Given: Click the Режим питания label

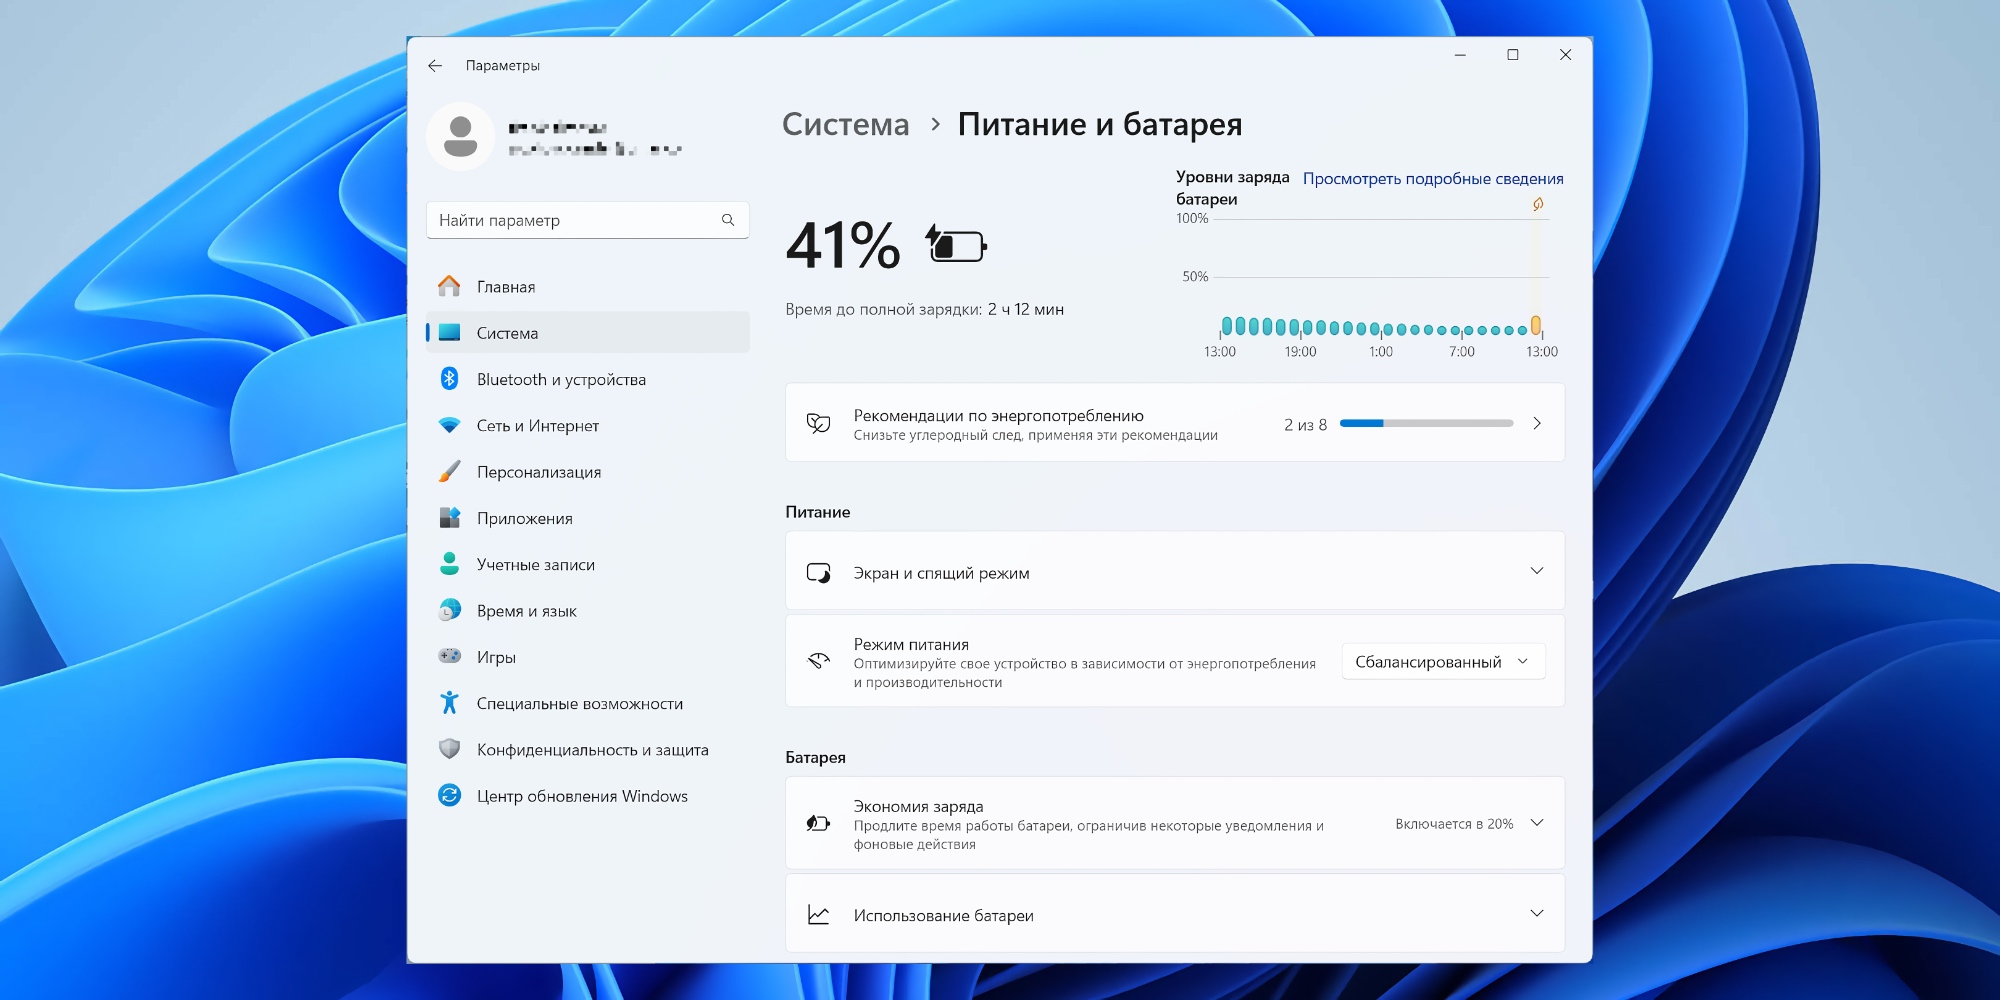Looking at the screenshot, I should (x=911, y=644).
